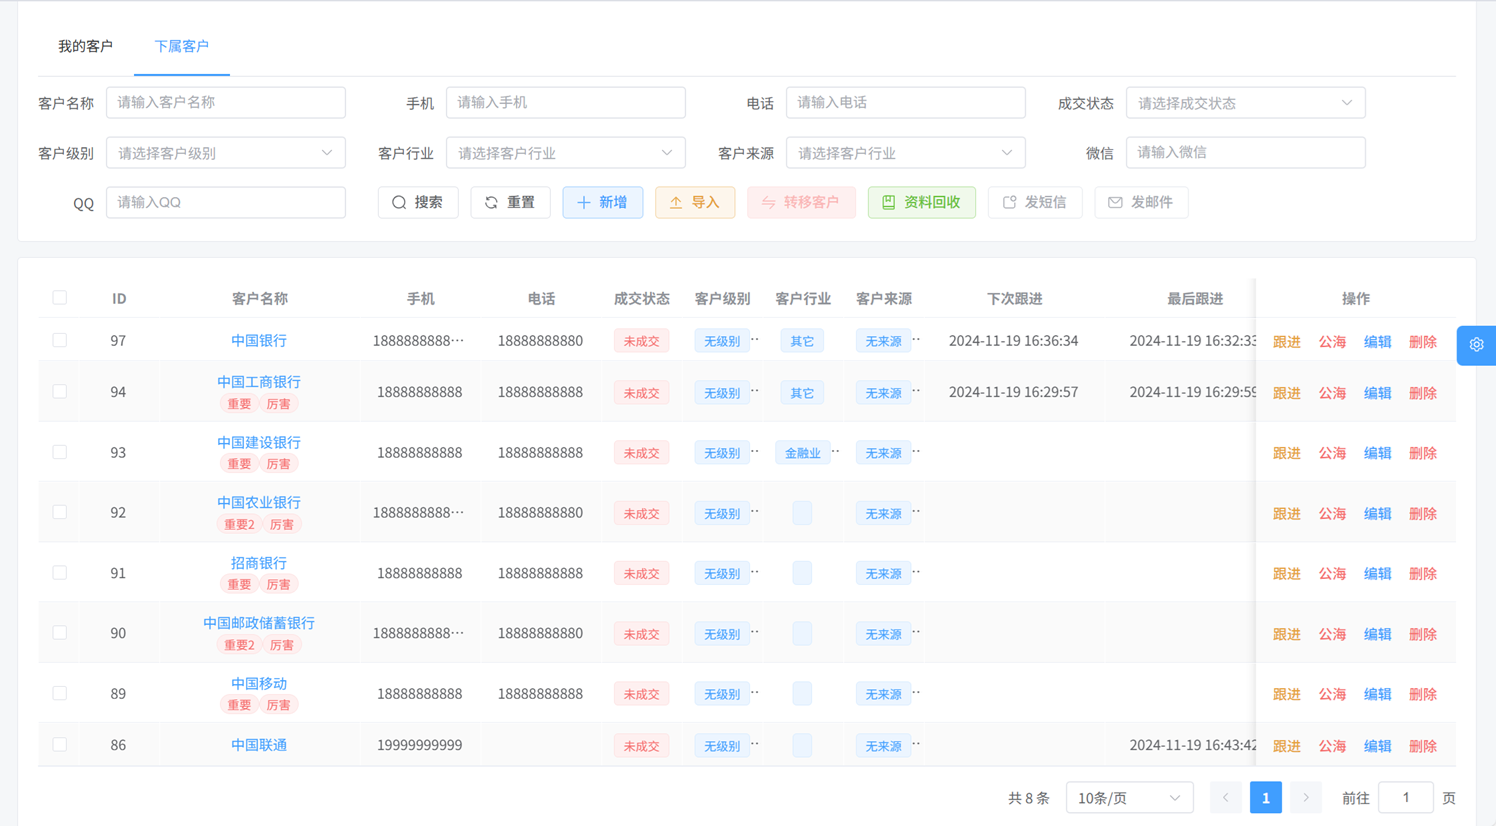The height and width of the screenshot is (826, 1496).
Task: Click 跟进 for 招商银行 row
Action: click(1286, 574)
